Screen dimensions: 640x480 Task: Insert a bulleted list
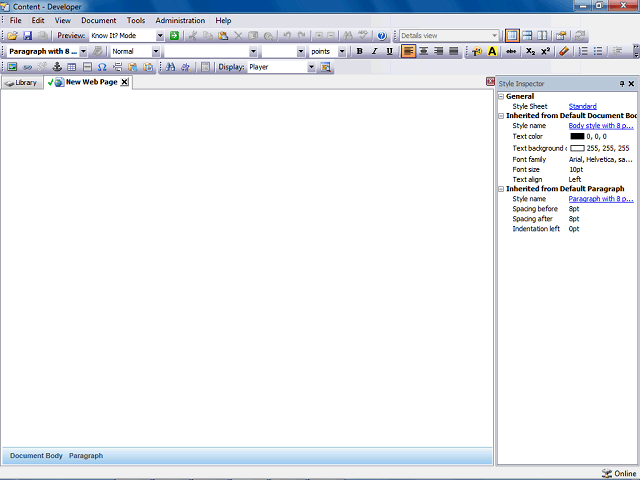(x=598, y=51)
